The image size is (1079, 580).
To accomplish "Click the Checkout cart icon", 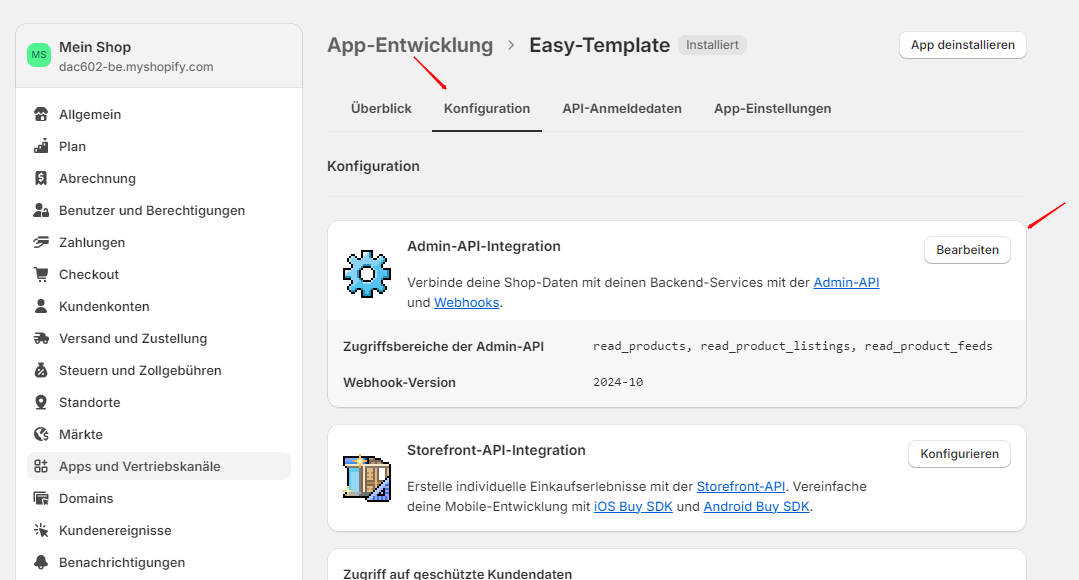I will pos(41,274).
